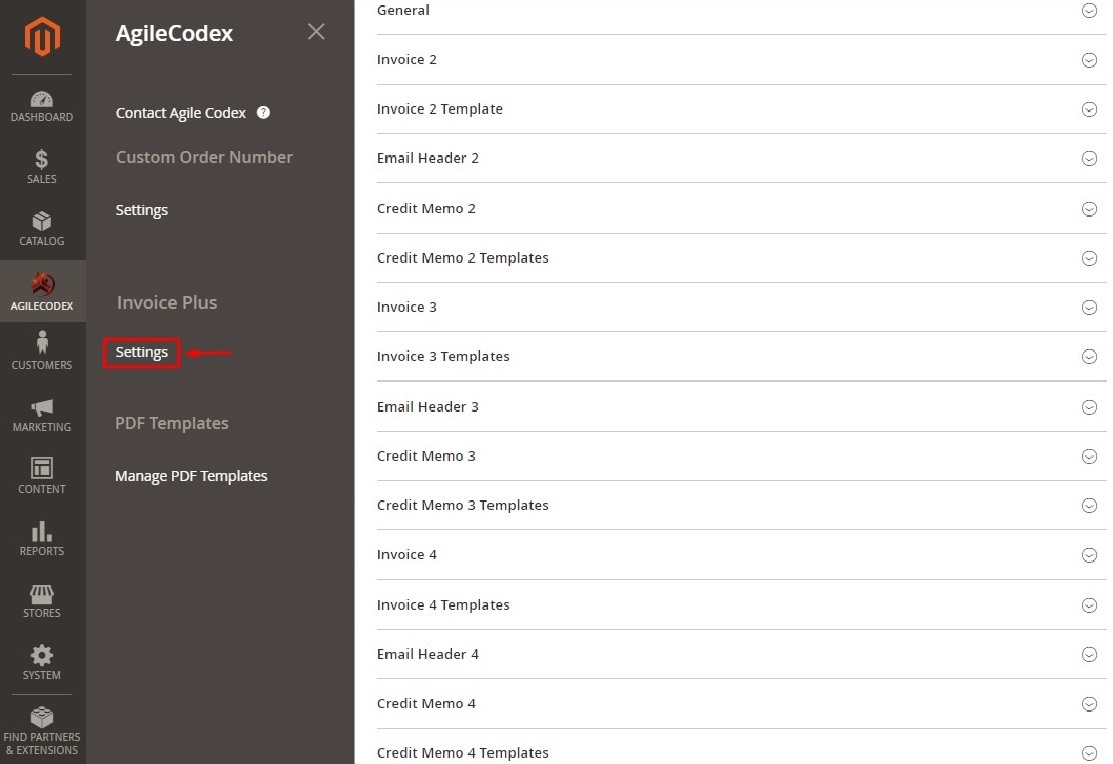Expand the General section arrow

coord(1089,11)
